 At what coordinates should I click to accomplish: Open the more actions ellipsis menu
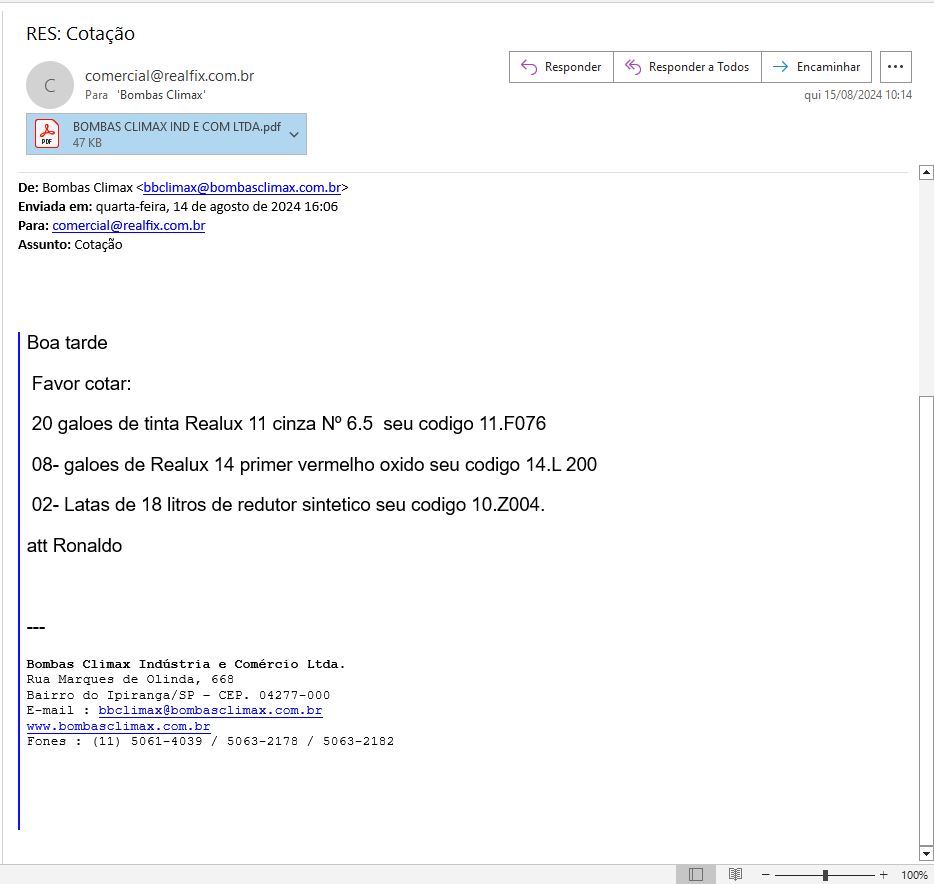click(x=896, y=67)
